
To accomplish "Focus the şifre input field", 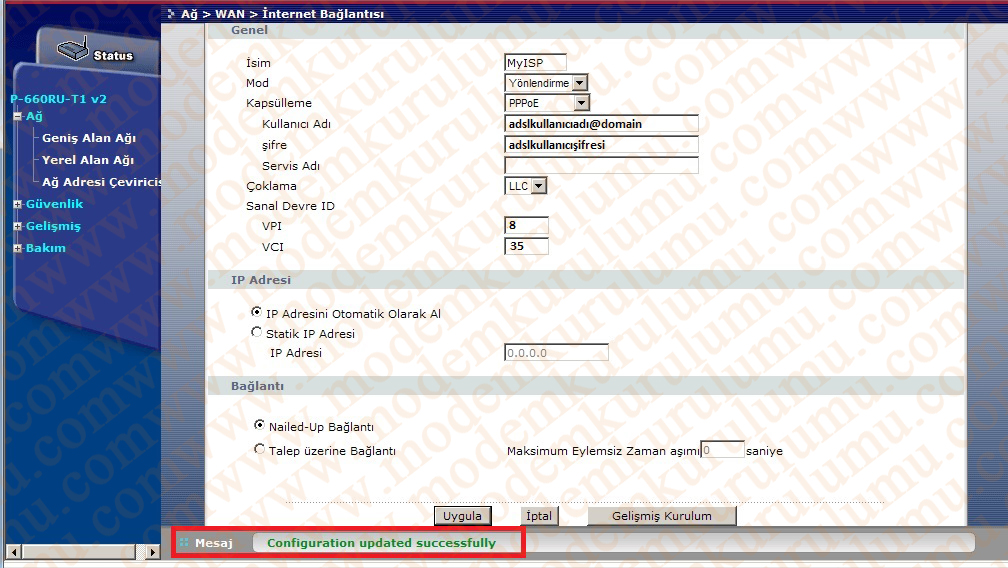I will point(602,145).
